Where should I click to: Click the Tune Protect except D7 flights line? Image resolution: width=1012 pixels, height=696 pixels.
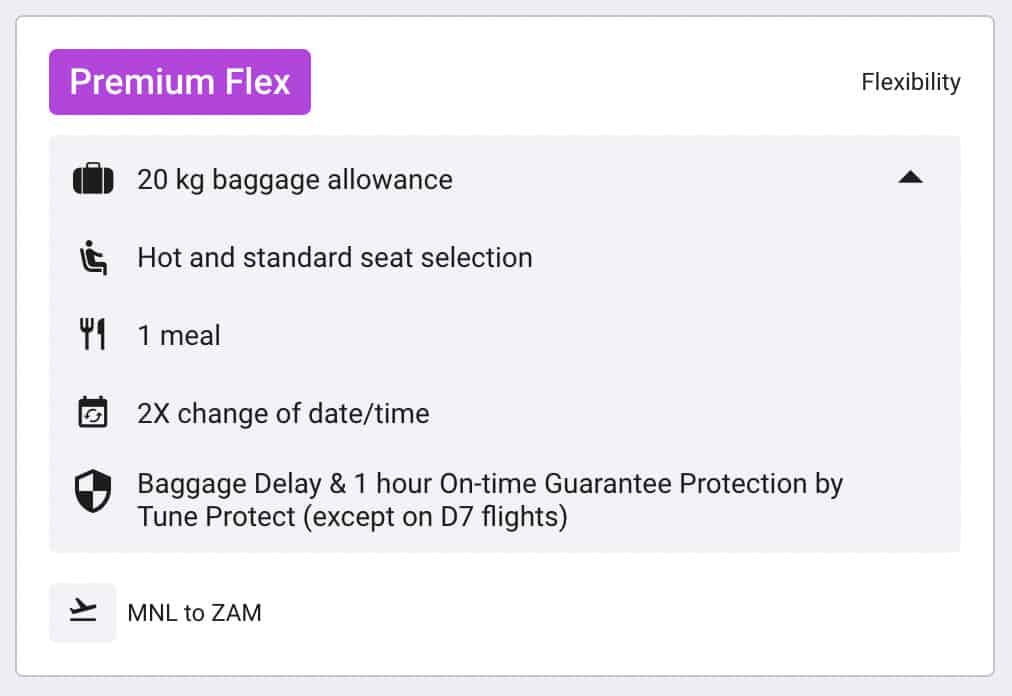tap(352, 519)
